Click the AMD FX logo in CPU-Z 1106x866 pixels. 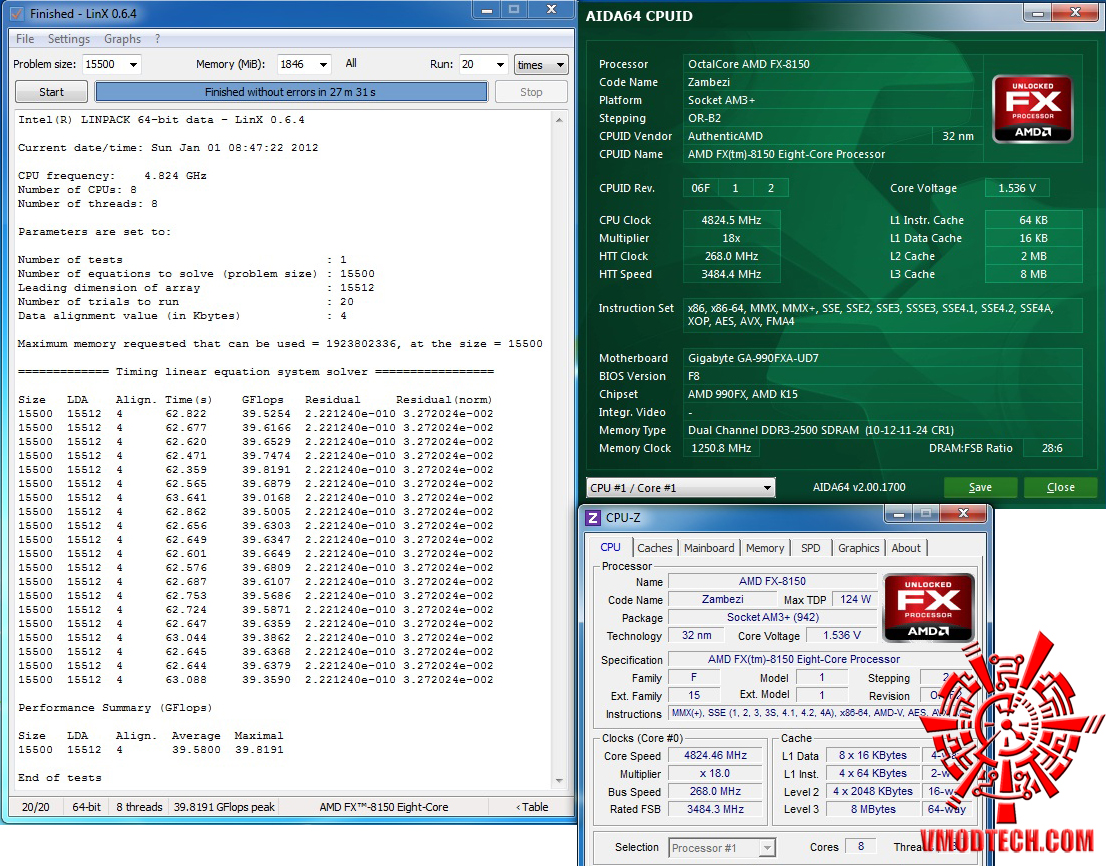(928, 607)
